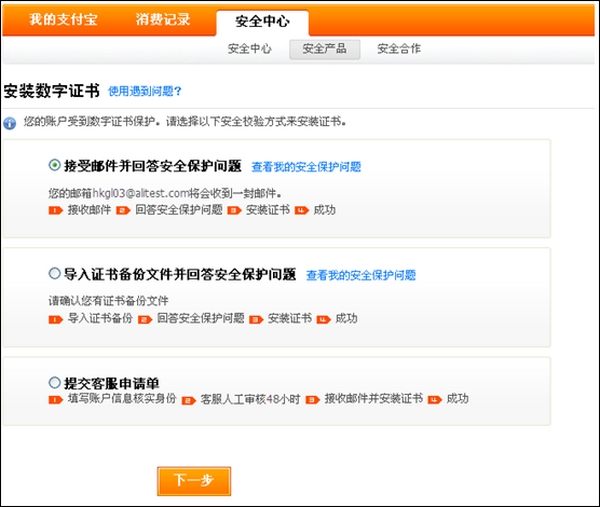
Task: Click step 1 icon next to 接收邮件
Action: click(56, 210)
